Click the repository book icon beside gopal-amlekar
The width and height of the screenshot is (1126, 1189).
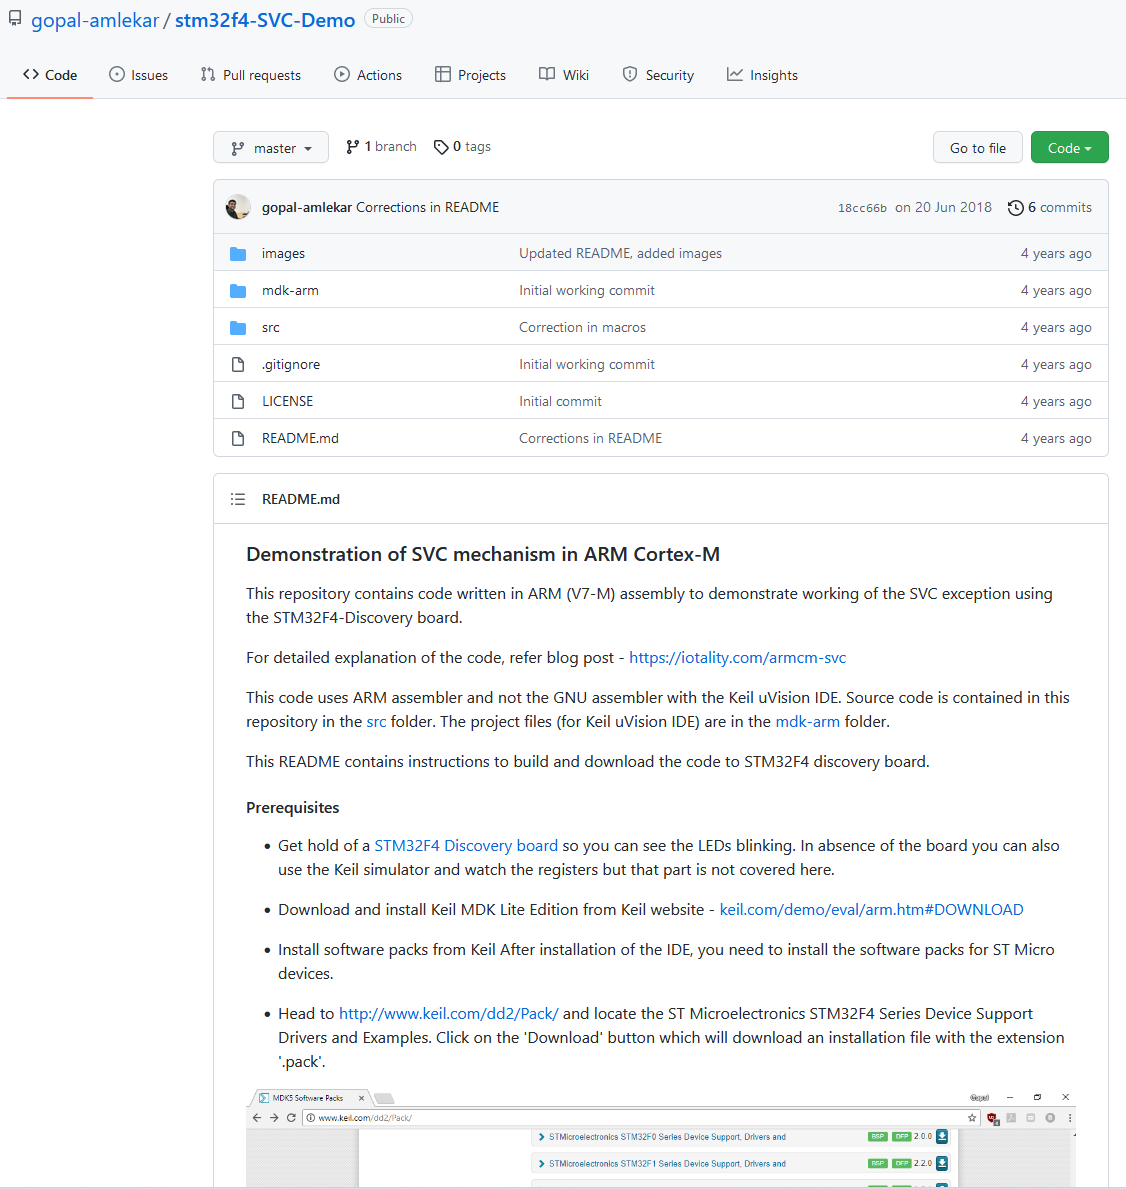tap(14, 19)
